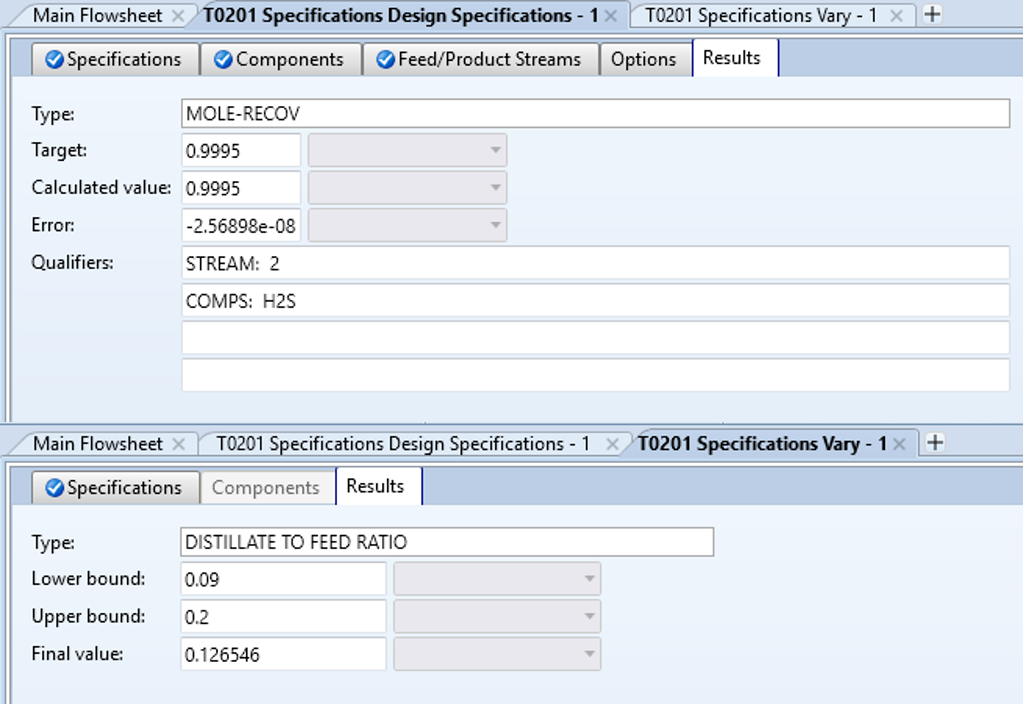Switch to Main Flowsheet tab in upper panel

[97, 15]
